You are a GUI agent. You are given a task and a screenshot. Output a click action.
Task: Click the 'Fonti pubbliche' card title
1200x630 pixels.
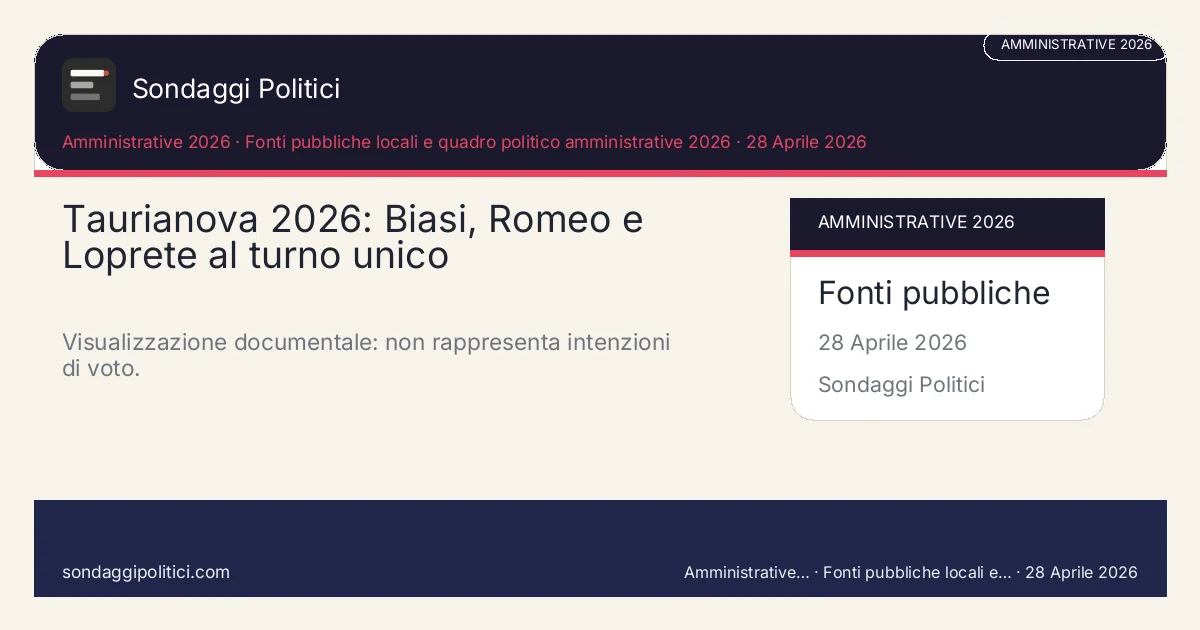point(933,293)
